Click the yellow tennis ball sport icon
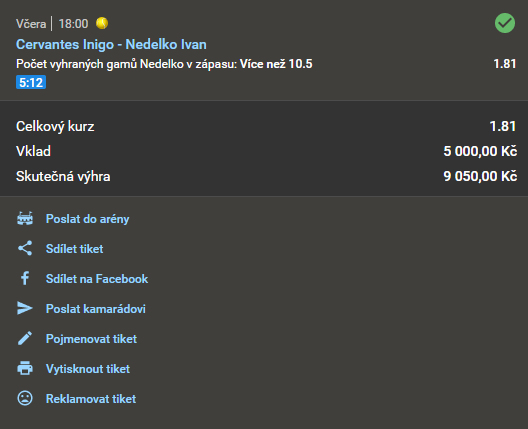This screenshot has width=528, height=429. click(x=102, y=23)
